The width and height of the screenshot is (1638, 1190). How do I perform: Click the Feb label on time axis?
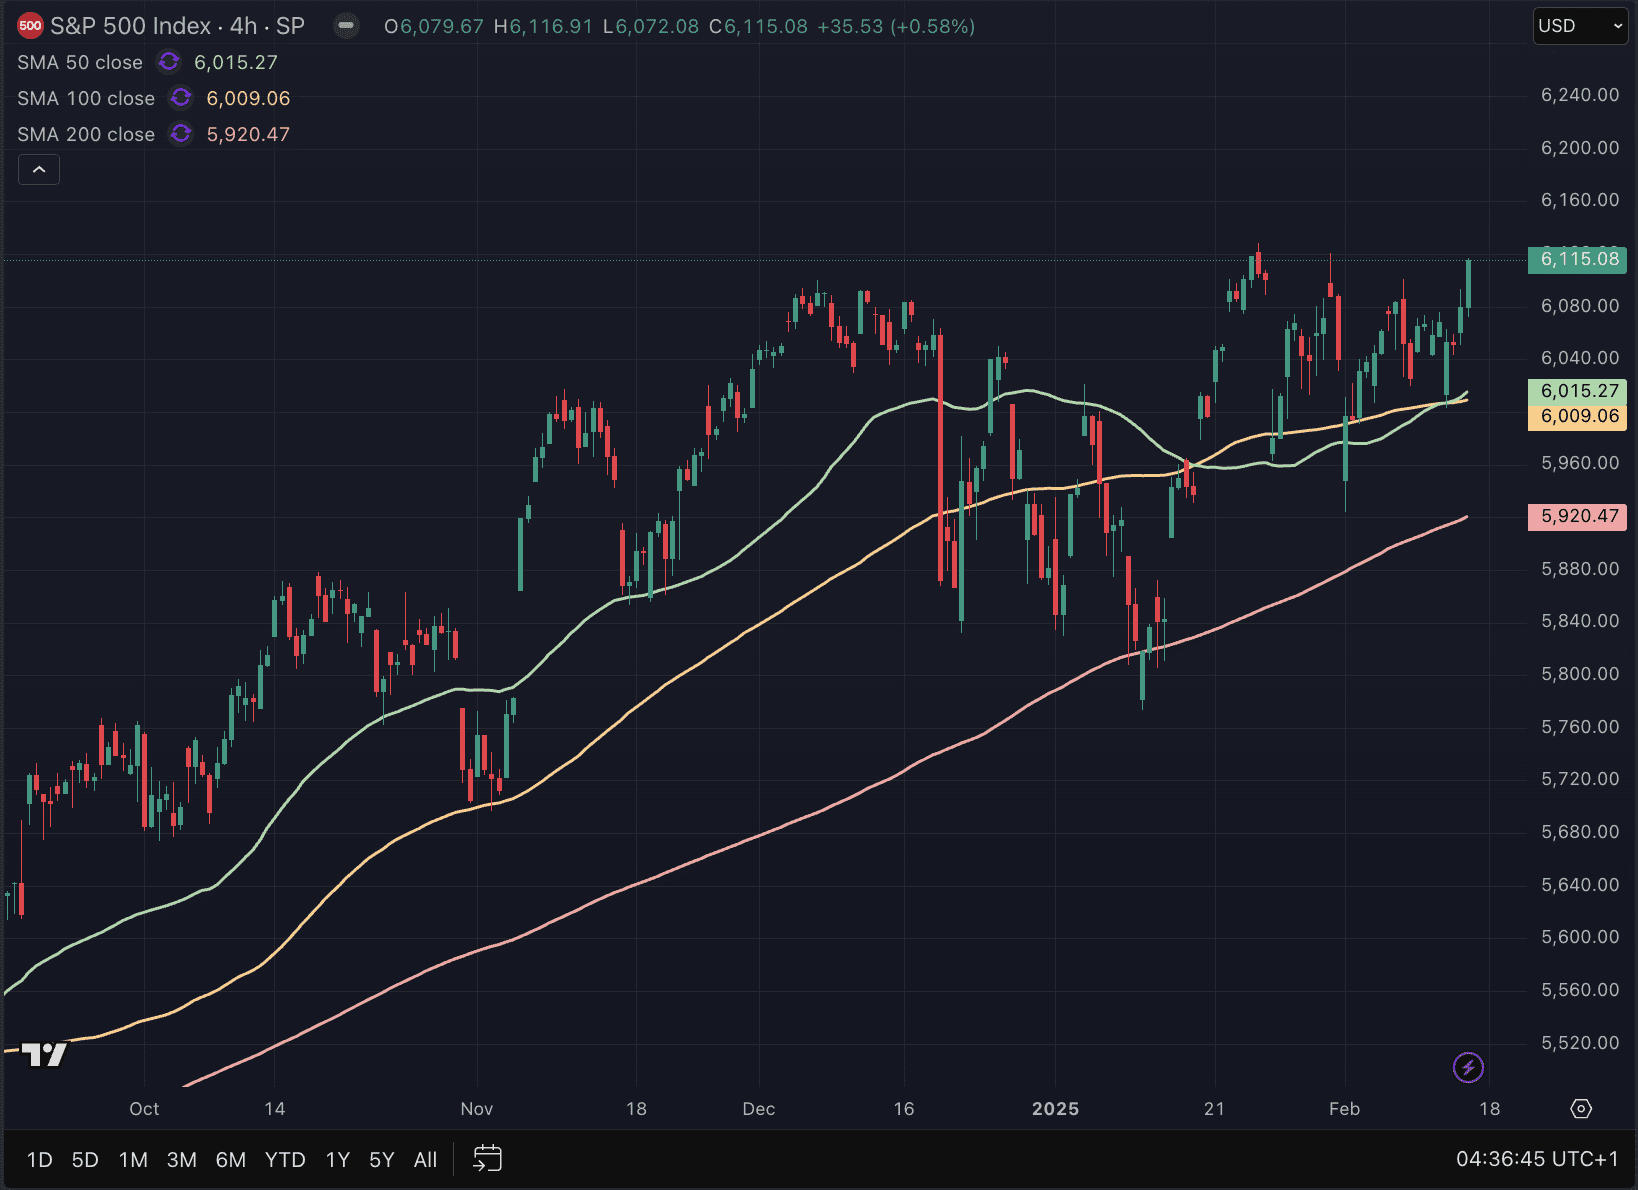(1344, 1108)
